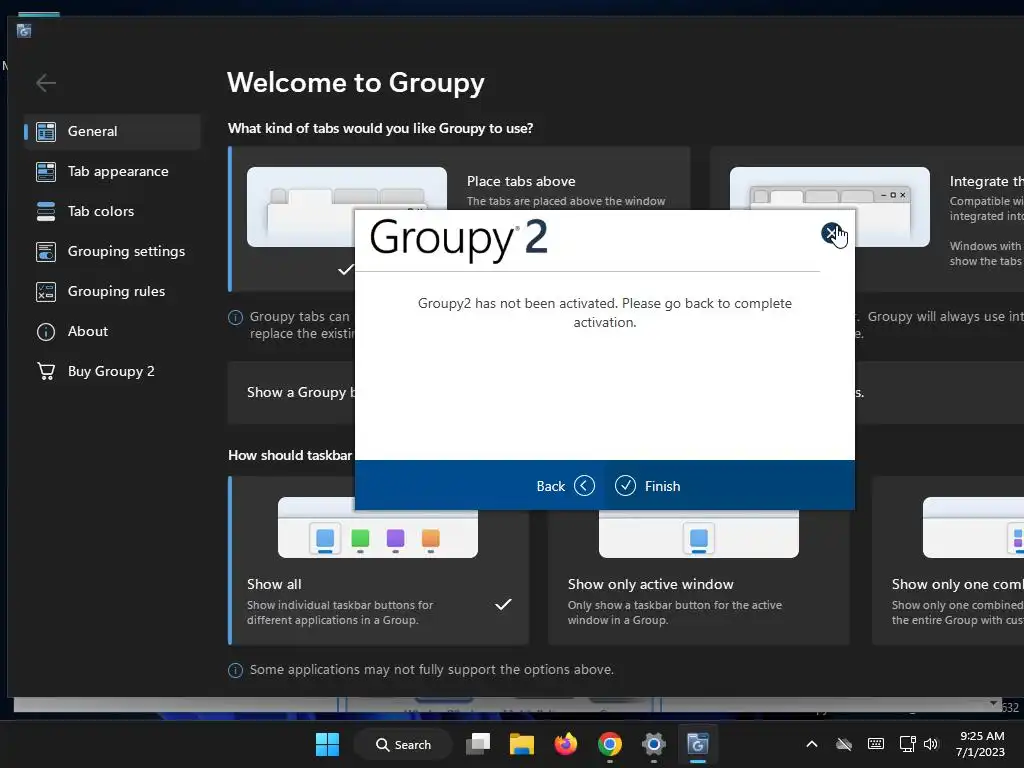Click the volume speaker tray icon
1024x768 pixels.
point(931,744)
